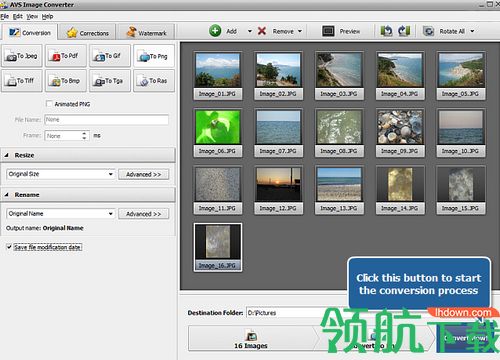Rotate image counterclockwise icon
This screenshot has width=500, height=360.
coord(387,31)
